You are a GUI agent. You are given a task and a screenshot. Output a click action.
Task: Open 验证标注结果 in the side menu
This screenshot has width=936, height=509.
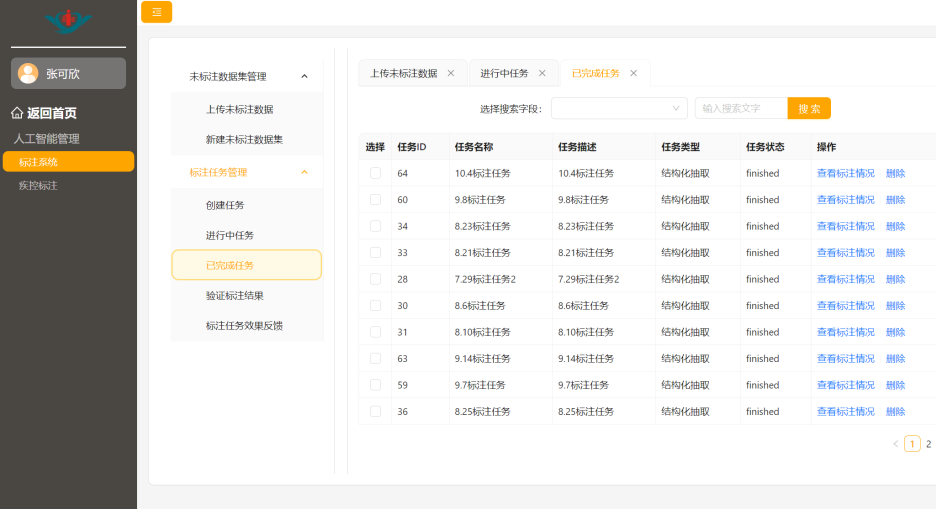tap(235, 296)
